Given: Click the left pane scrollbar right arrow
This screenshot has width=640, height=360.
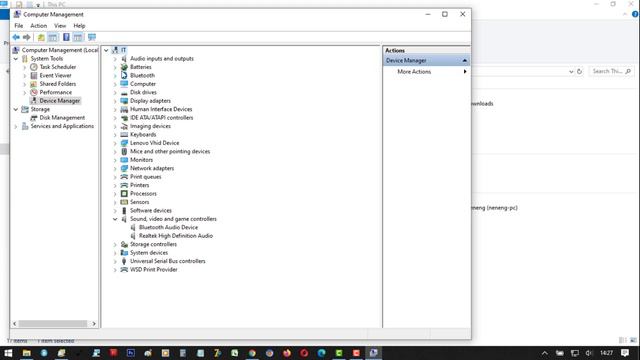Looking at the screenshot, I should (94, 324).
